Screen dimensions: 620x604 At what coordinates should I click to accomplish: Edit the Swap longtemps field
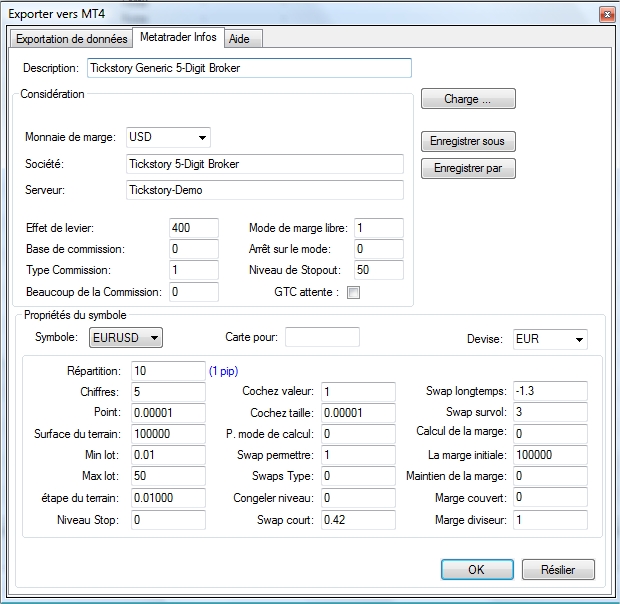click(548, 391)
